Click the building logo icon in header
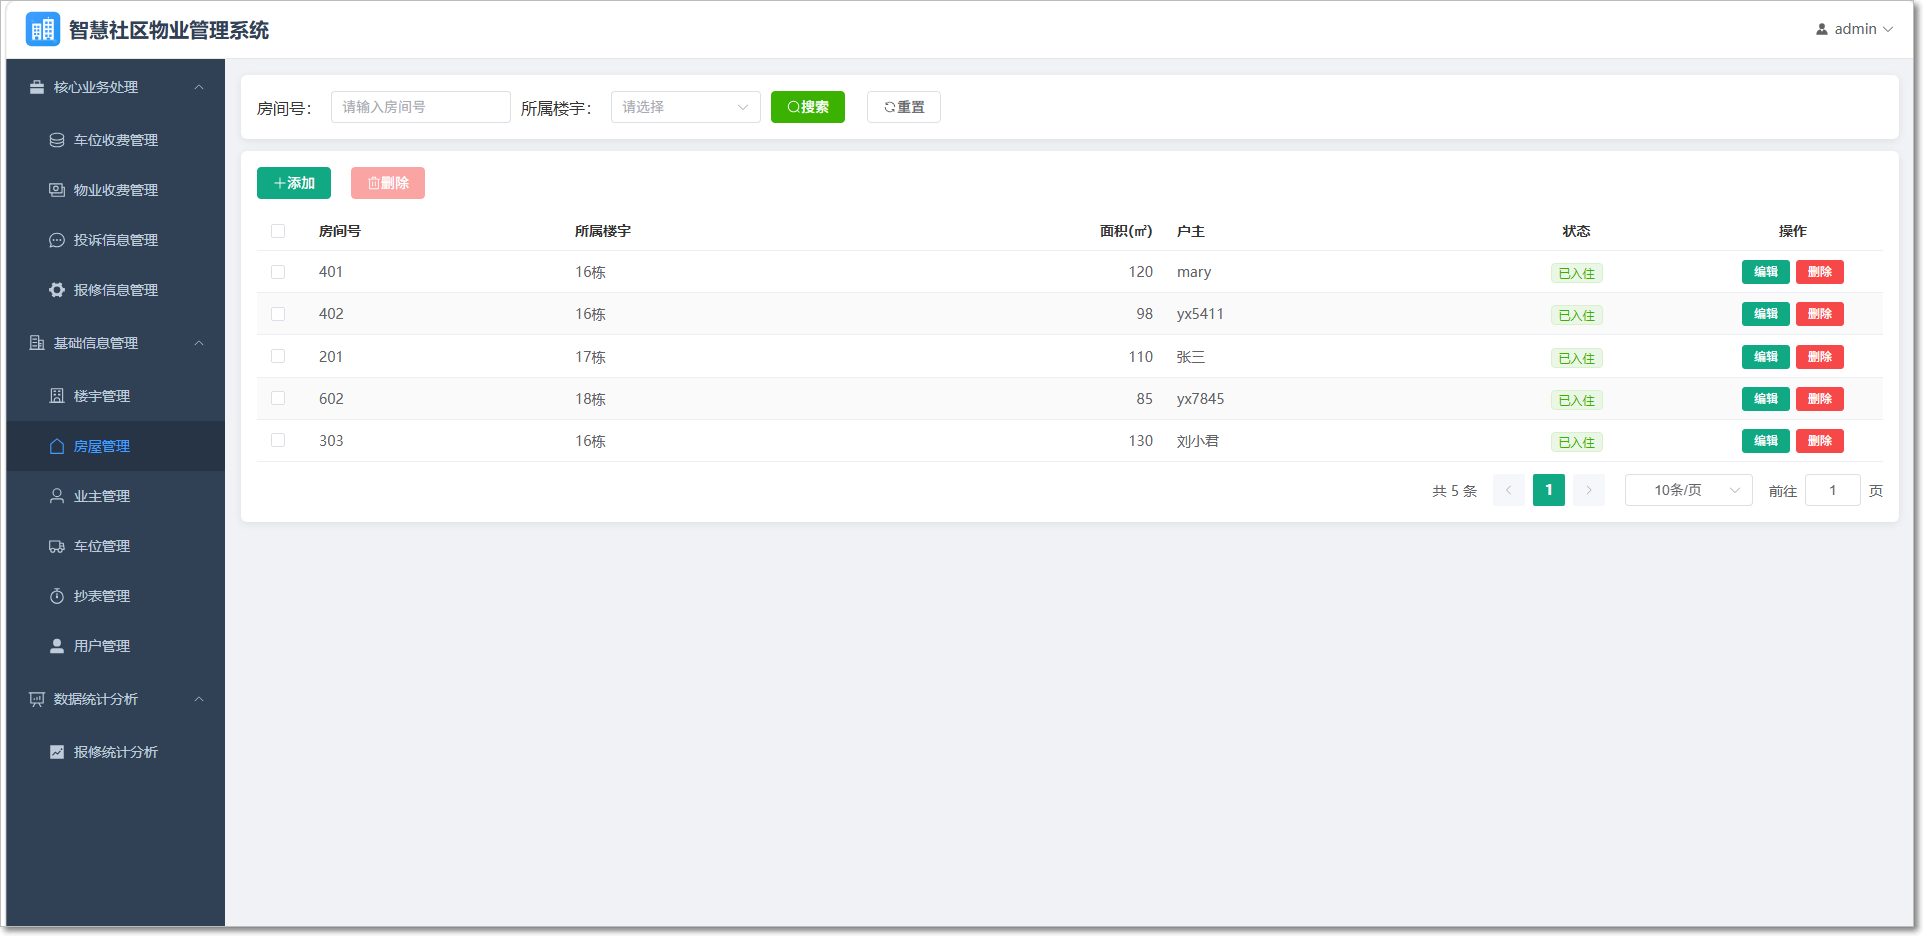 (x=42, y=29)
